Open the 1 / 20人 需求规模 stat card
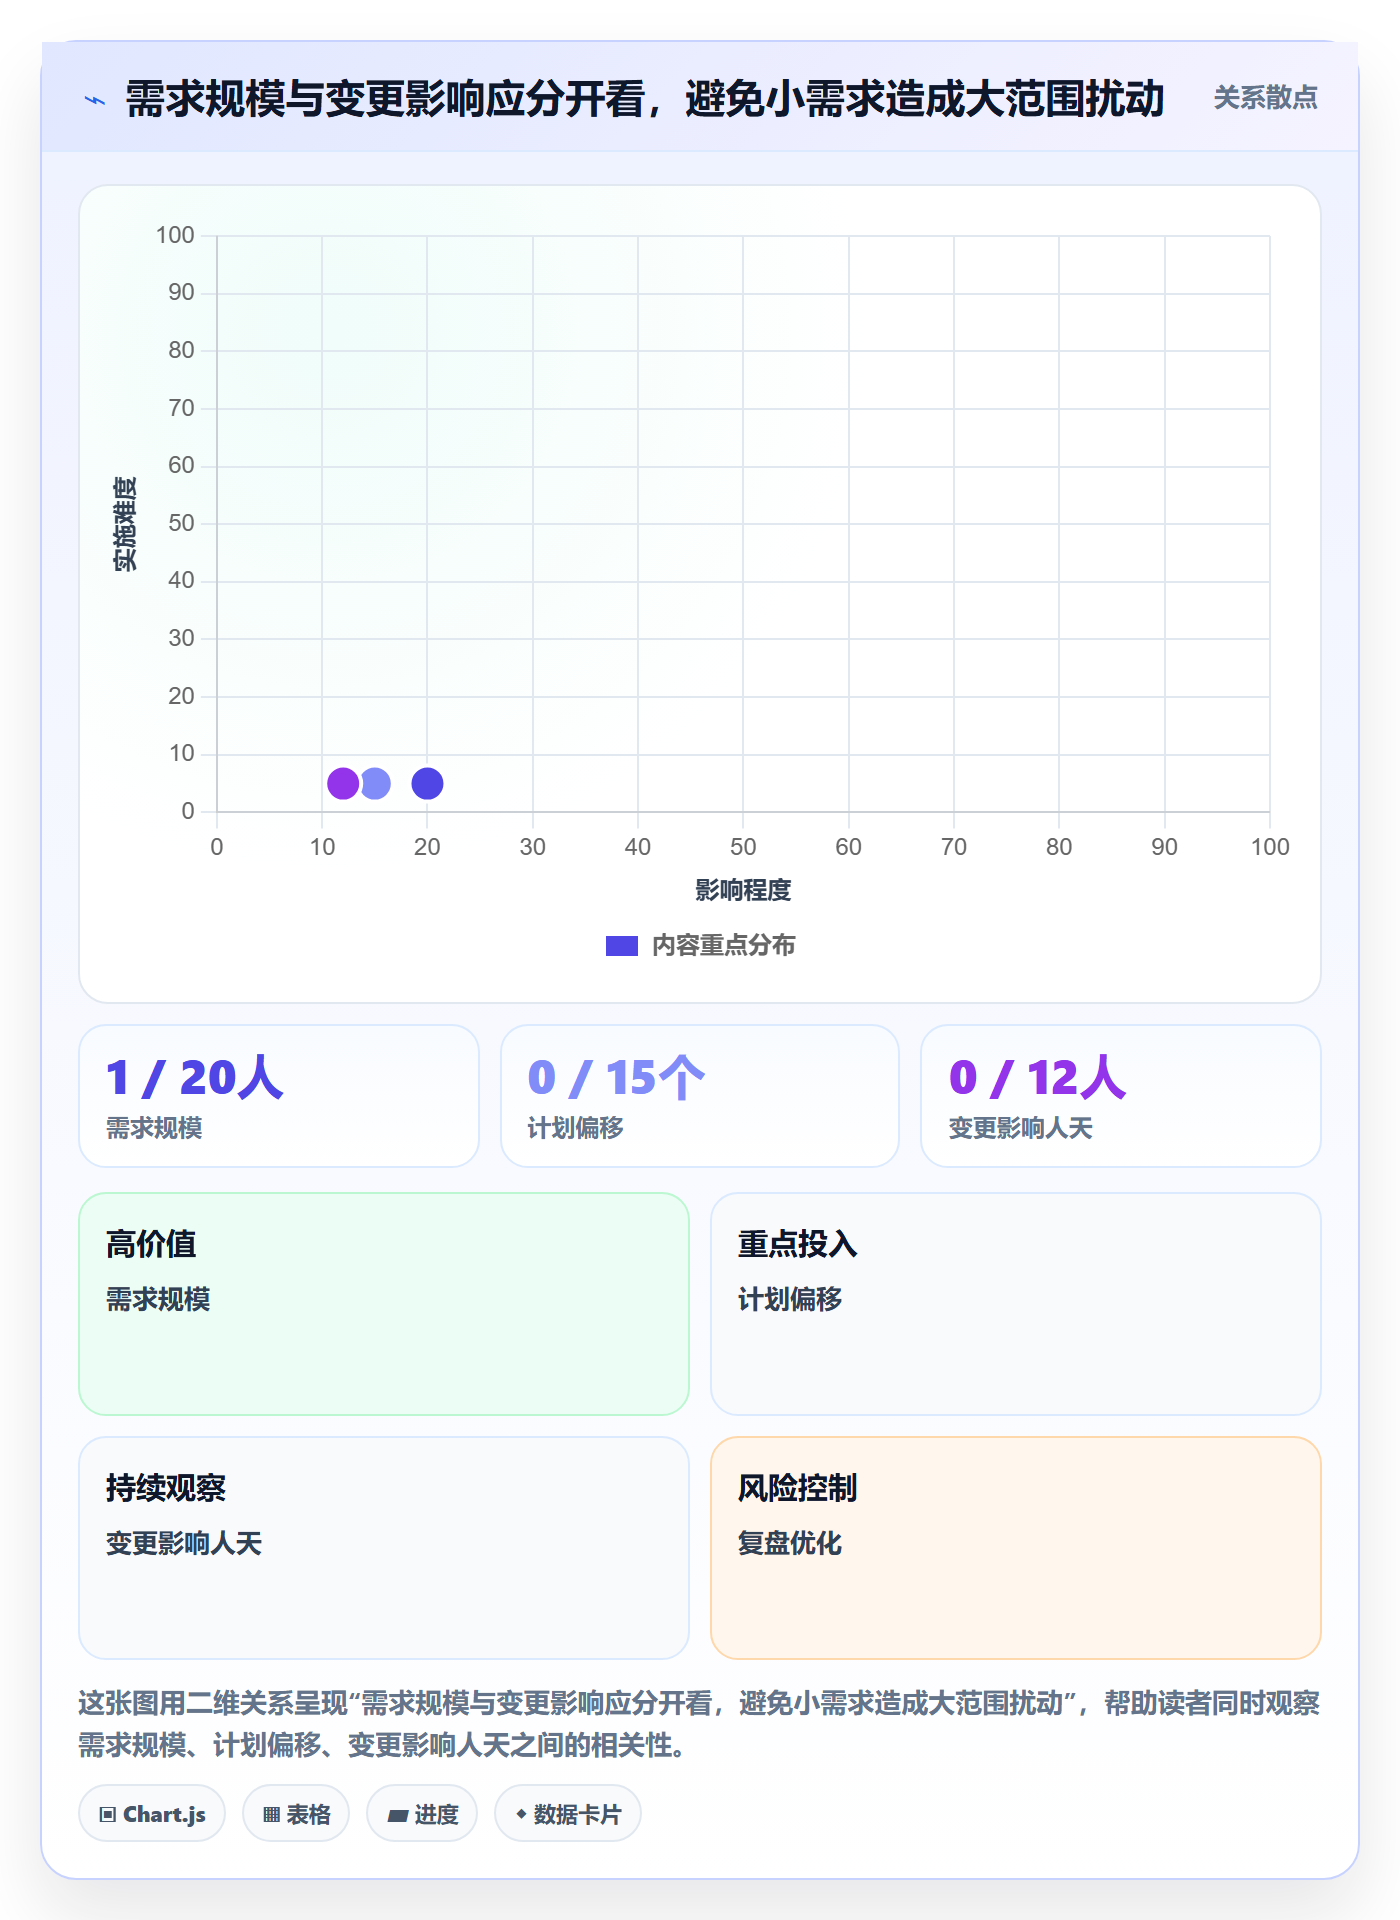 point(279,1096)
